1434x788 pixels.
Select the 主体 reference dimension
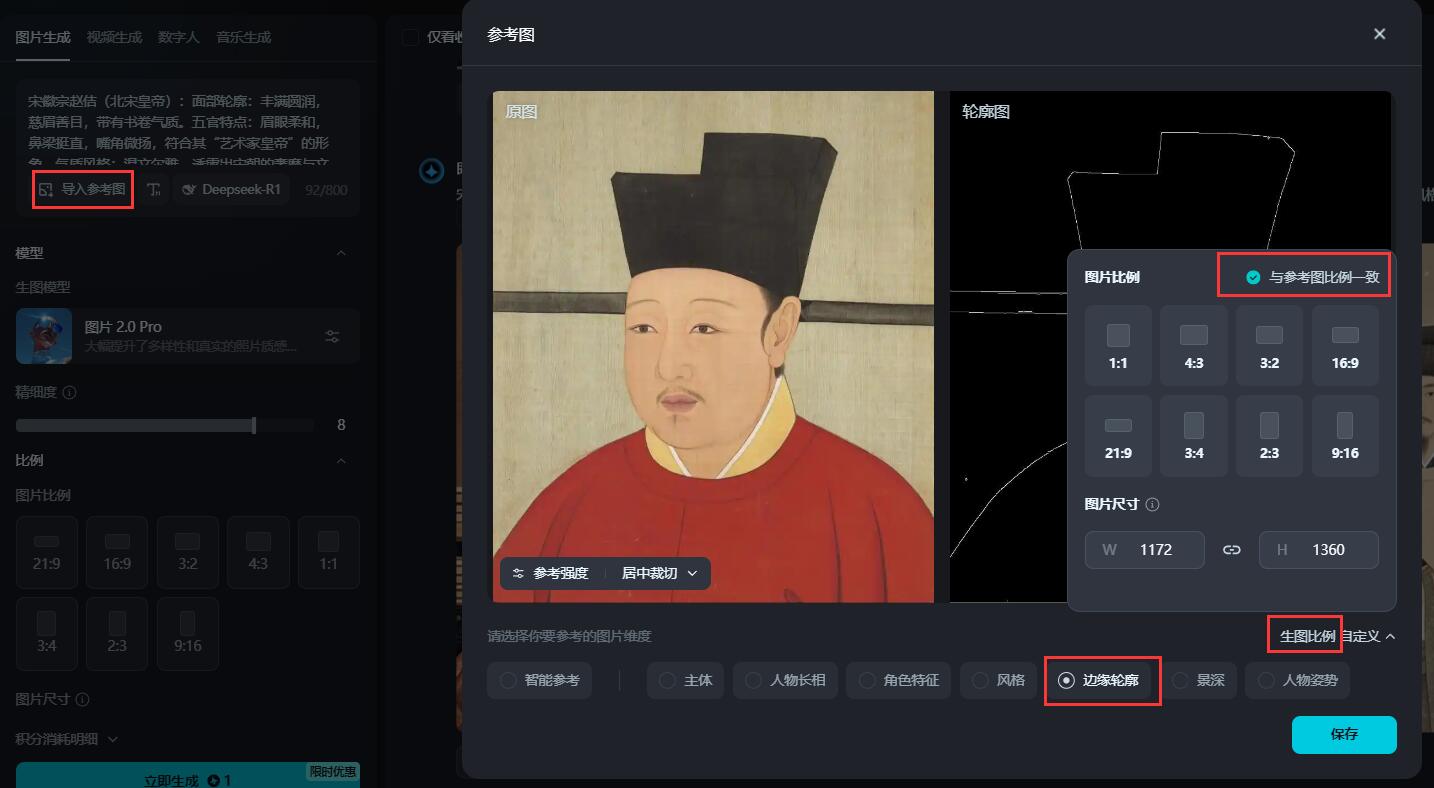pyautogui.click(x=685, y=680)
